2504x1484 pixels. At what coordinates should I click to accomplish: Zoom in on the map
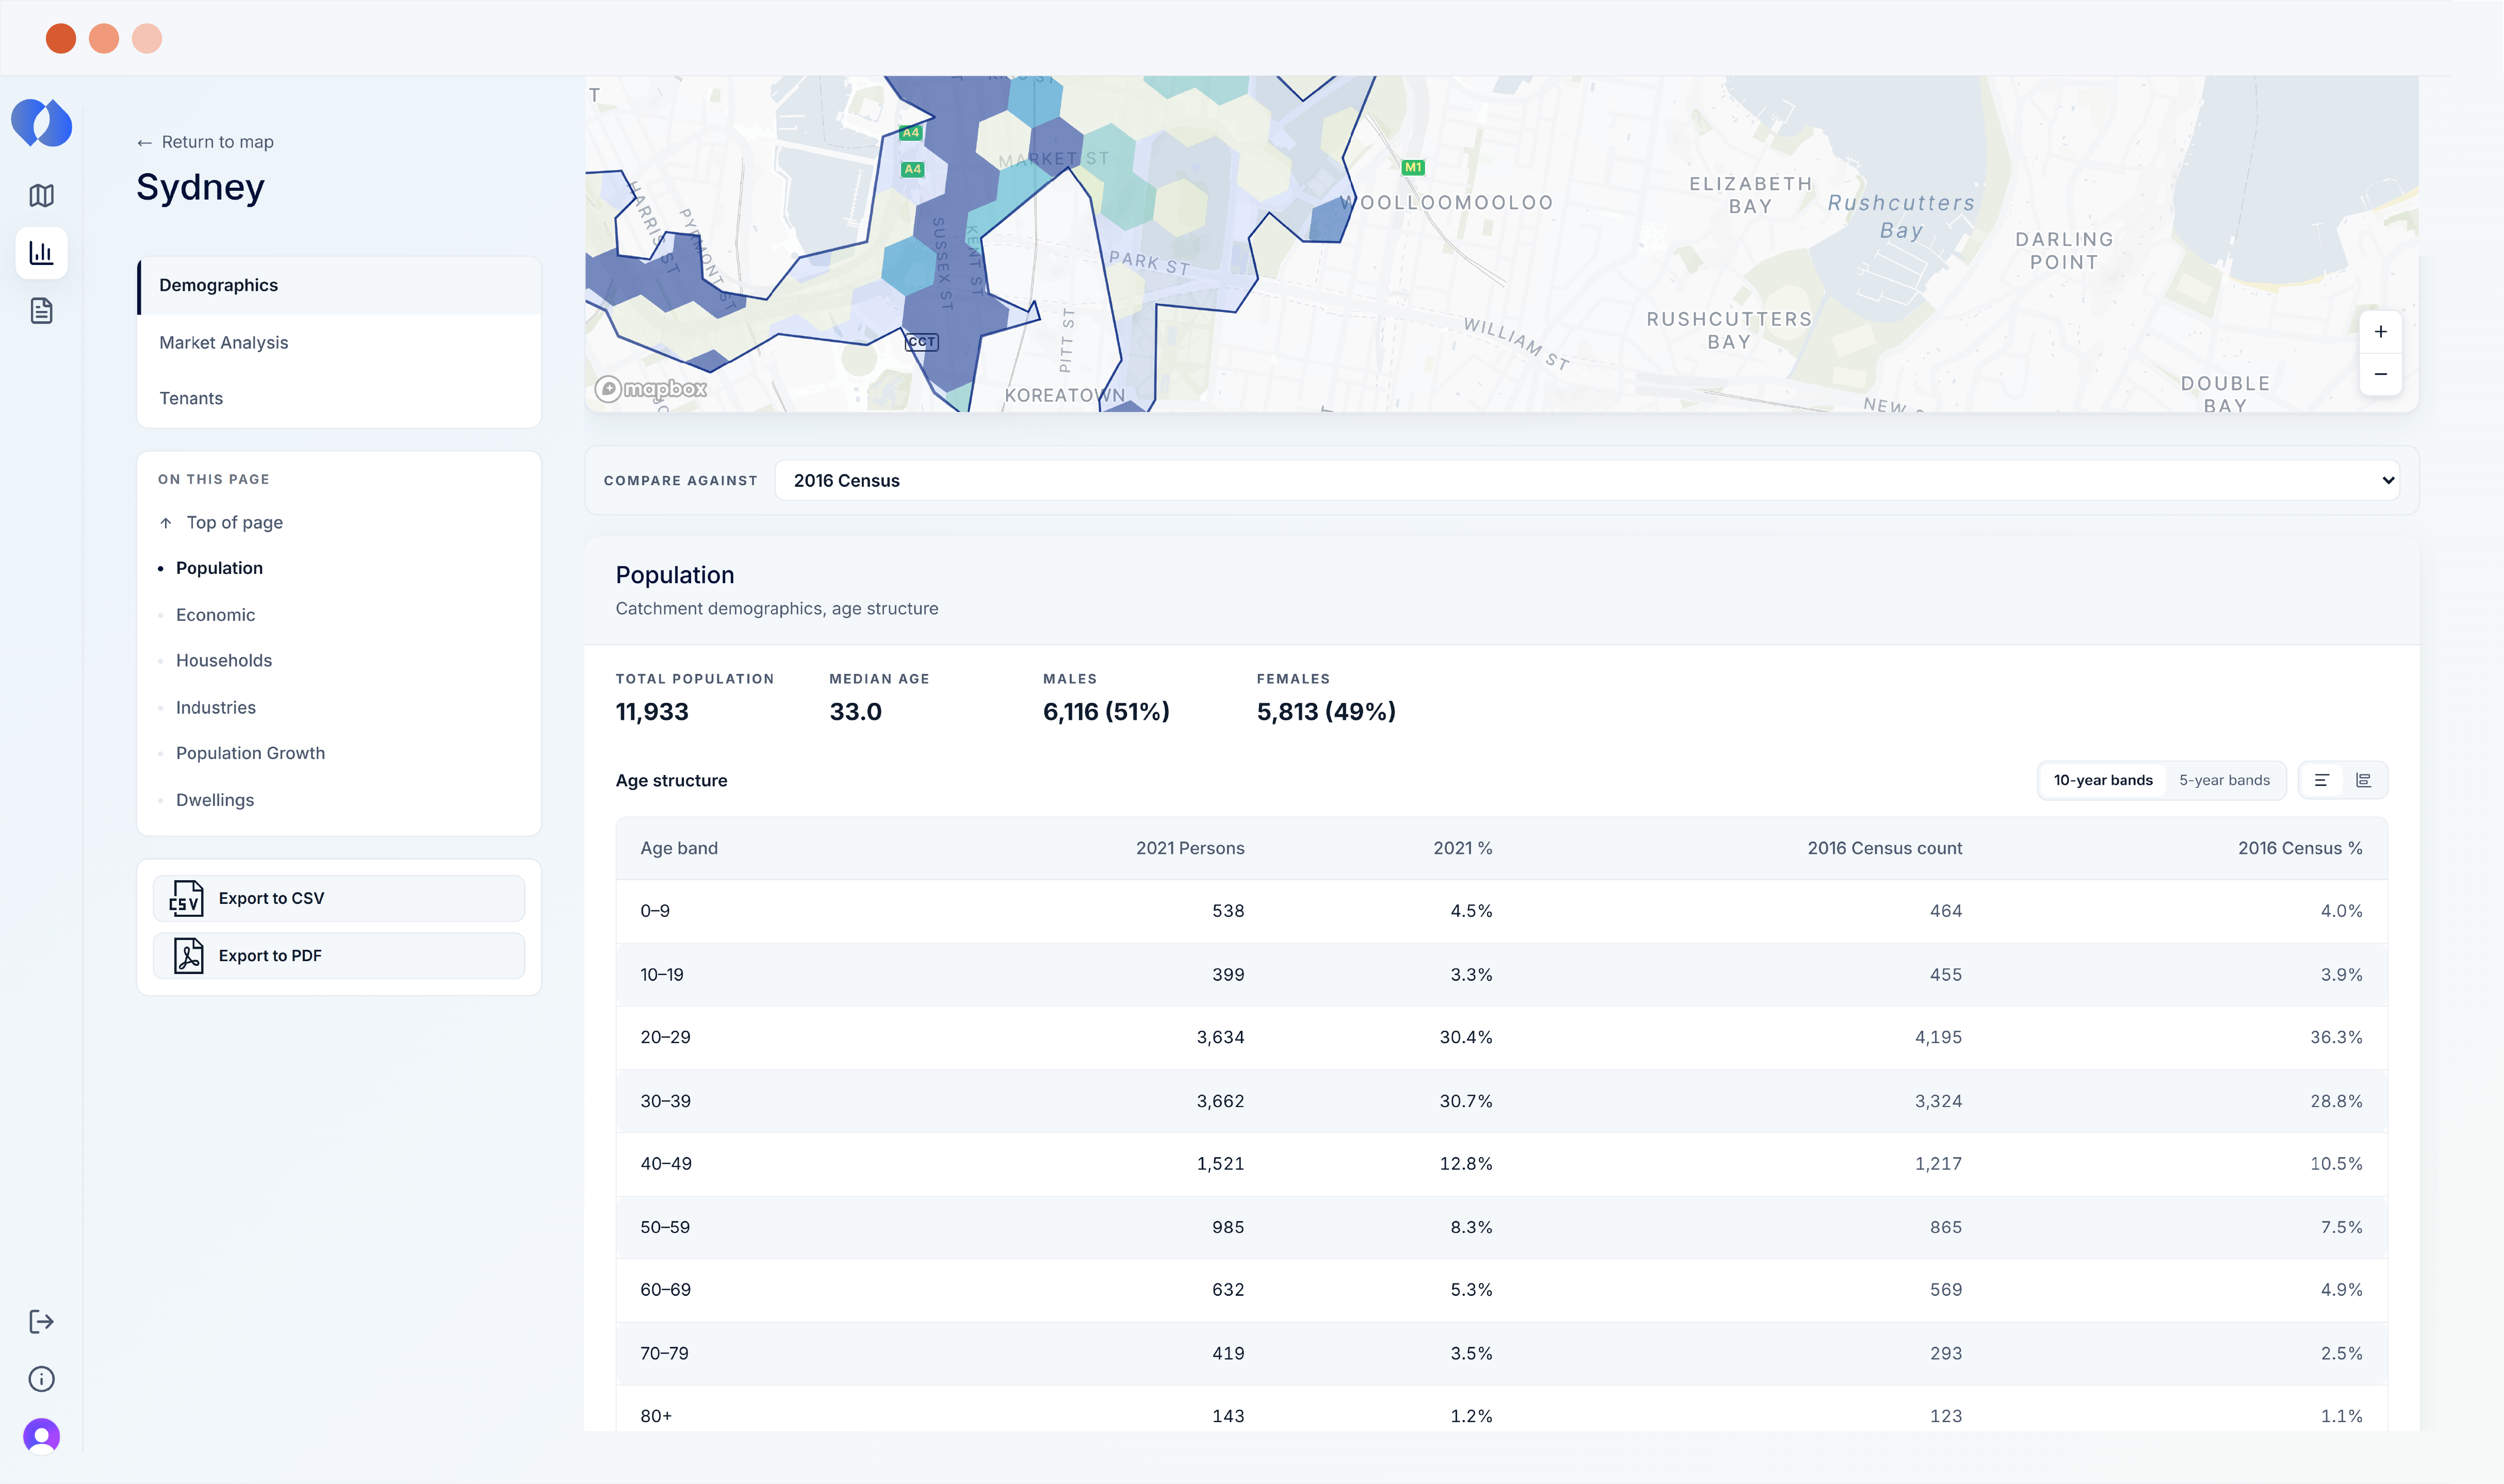coord(2381,332)
